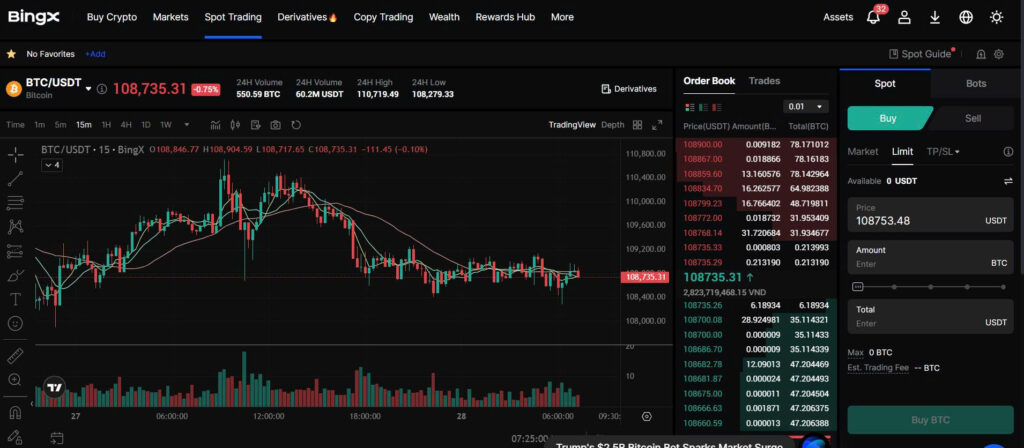Switch chart to Depth view

tap(613, 125)
